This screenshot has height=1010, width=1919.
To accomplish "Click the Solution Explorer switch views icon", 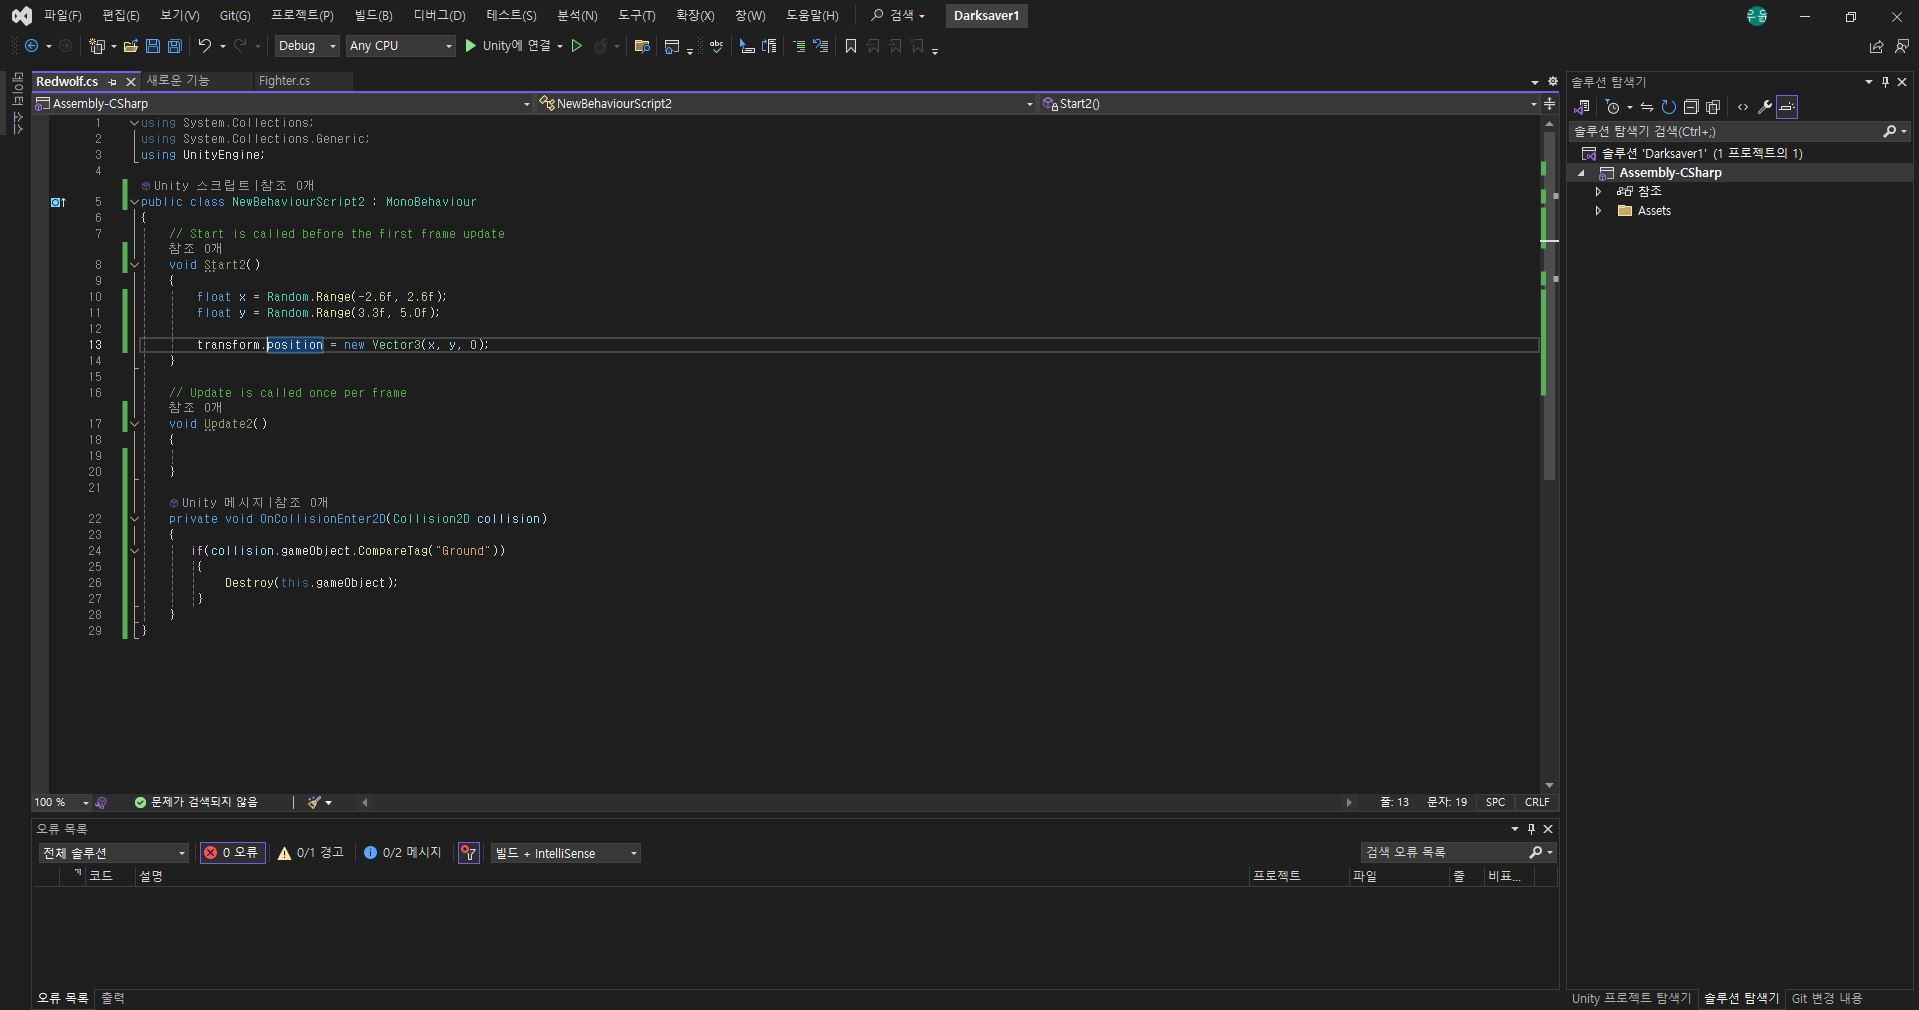I will click(1582, 107).
